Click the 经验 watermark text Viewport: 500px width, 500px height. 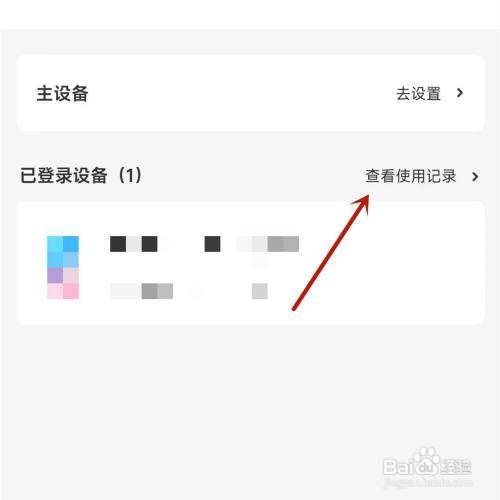[455, 466]
